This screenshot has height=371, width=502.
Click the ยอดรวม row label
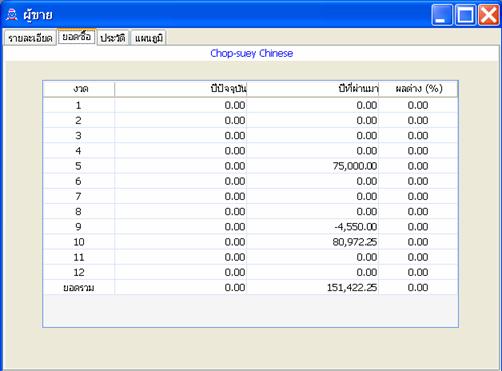pos(79,288)
